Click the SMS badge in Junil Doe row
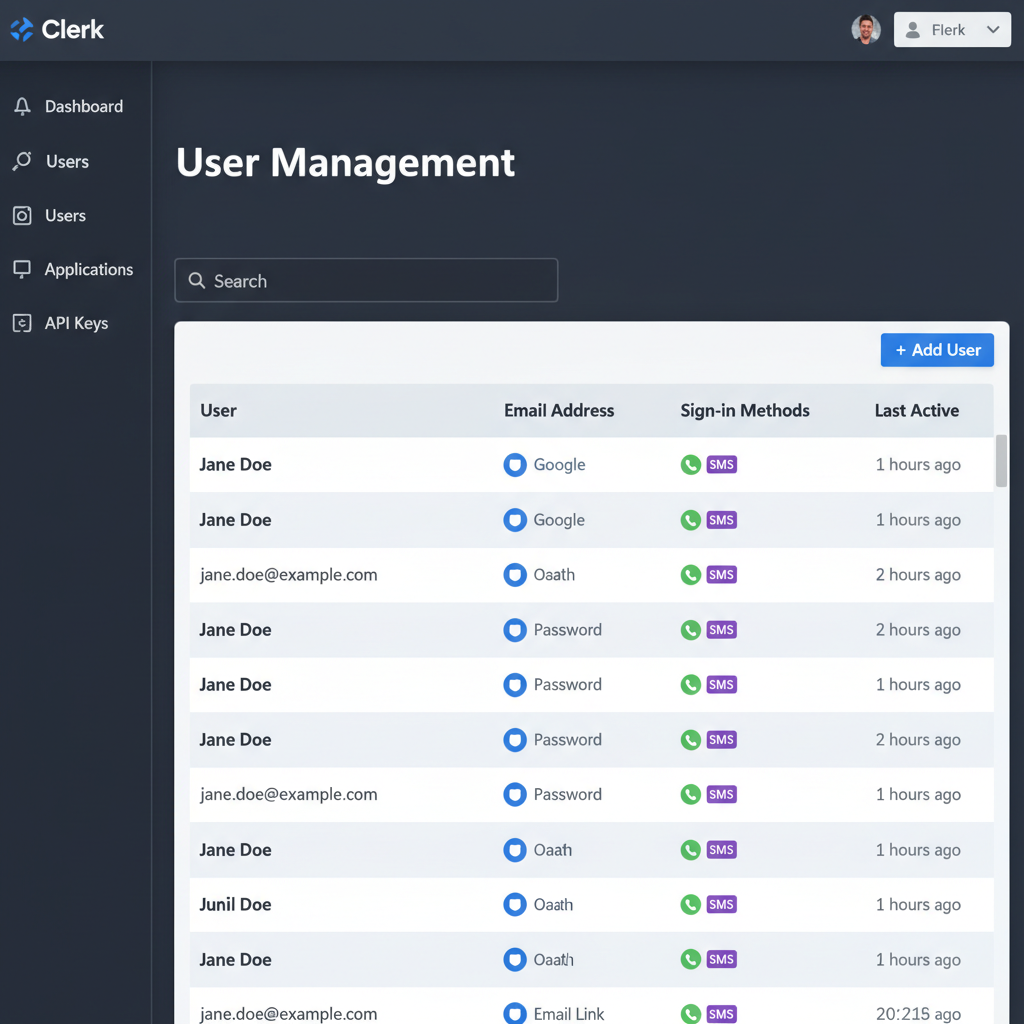The height and width of the screenshot is (1024, 1024). point(721,904)
